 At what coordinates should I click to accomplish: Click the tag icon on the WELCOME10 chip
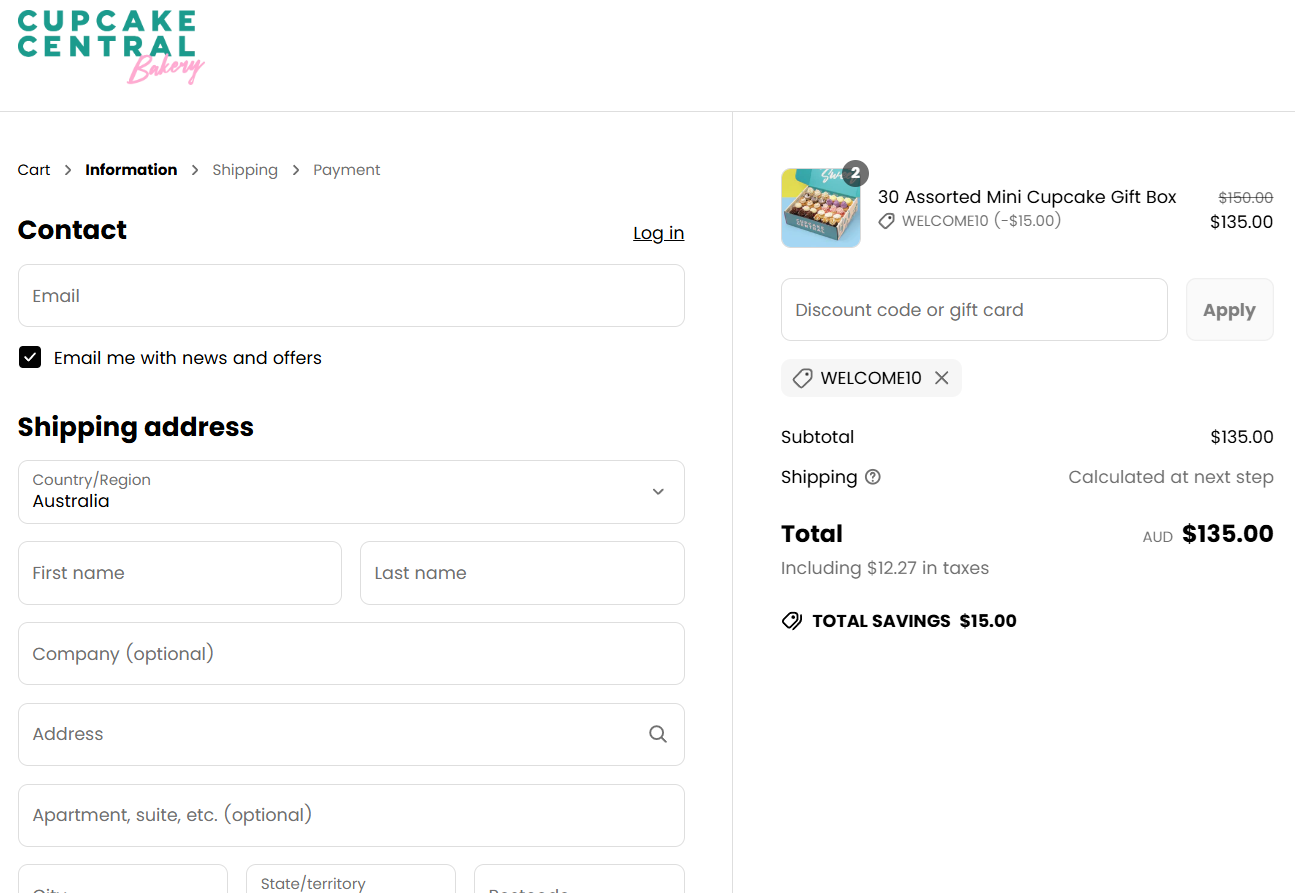[801, 378]
